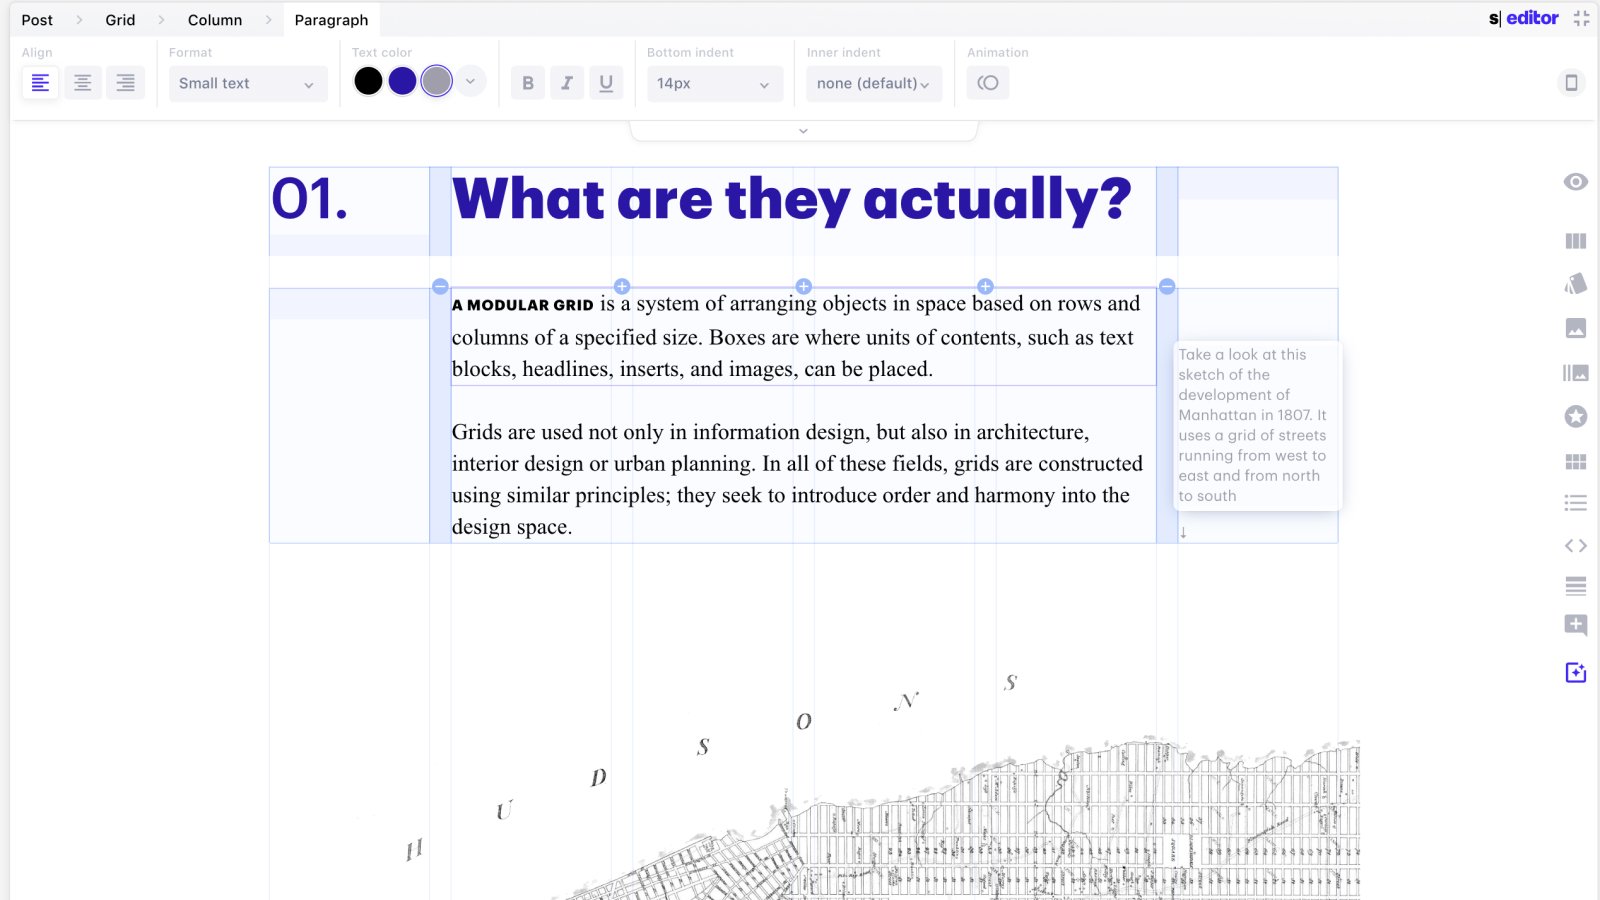Open the image insertion icon in sidebar

(1575, 327)
